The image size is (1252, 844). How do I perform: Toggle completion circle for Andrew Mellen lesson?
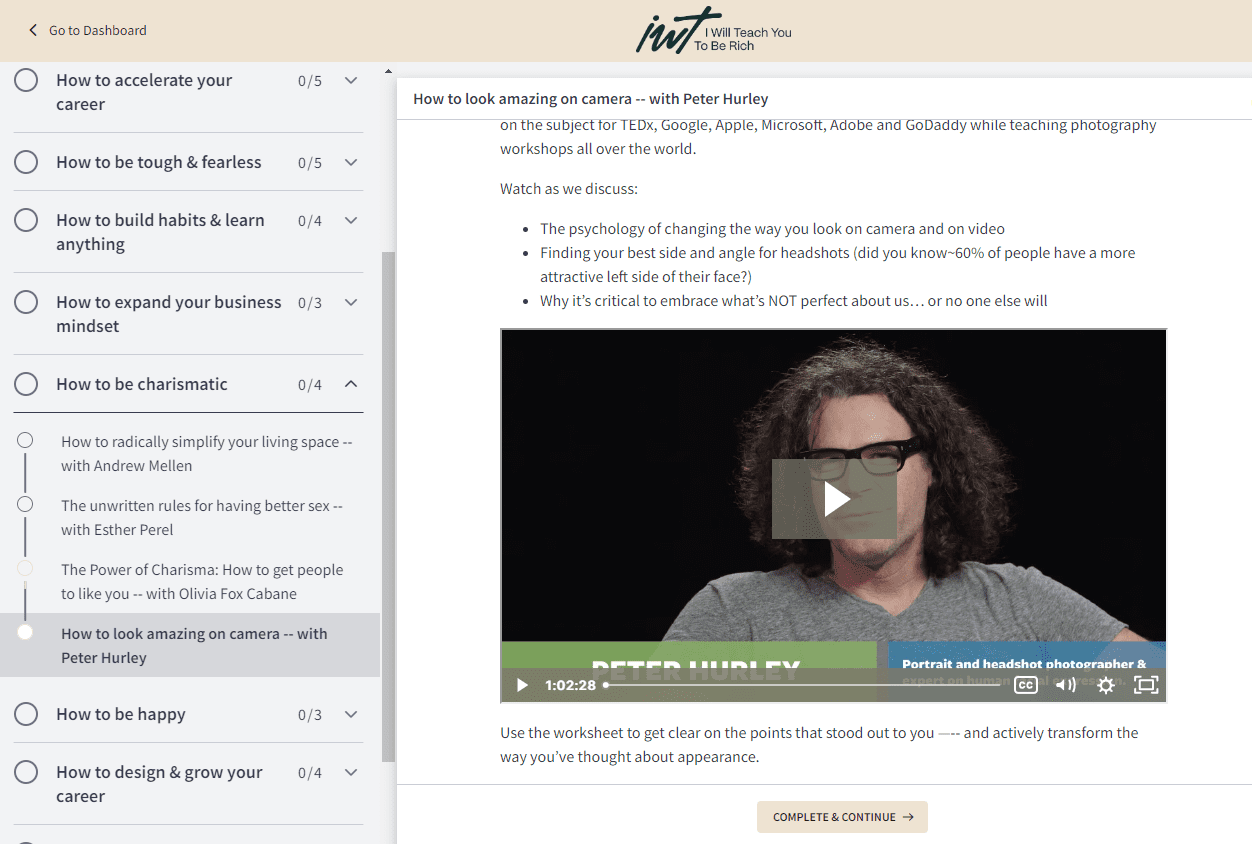tap(25, 440)
